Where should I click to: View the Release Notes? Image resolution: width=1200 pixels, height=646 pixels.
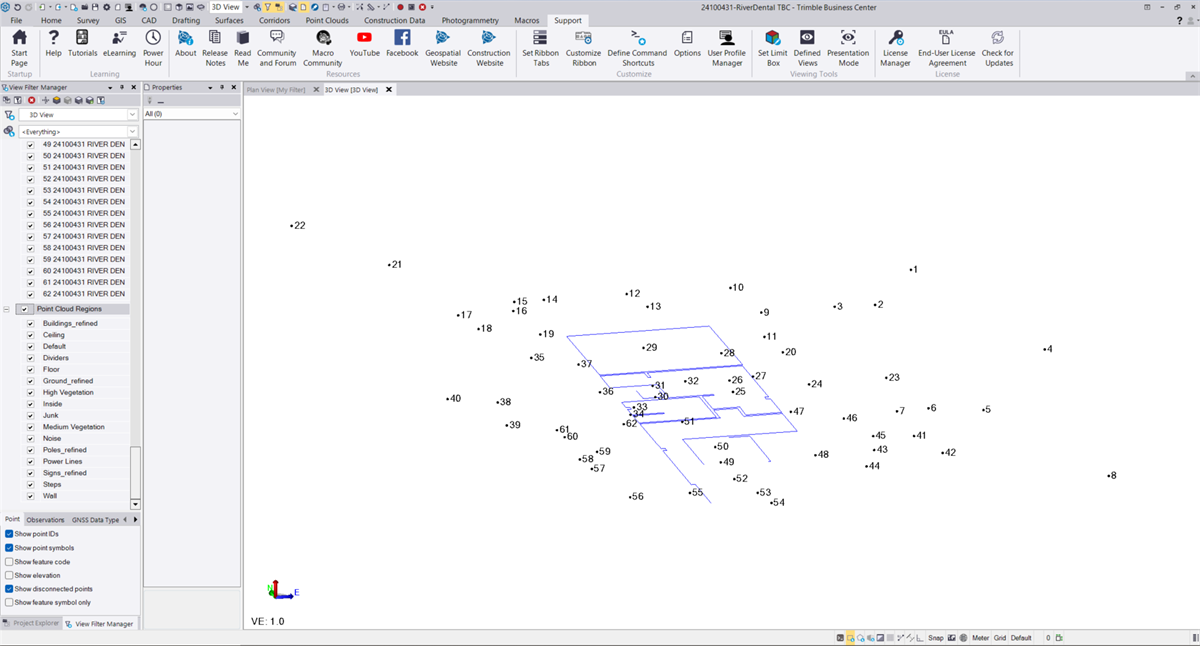point(215,48)
